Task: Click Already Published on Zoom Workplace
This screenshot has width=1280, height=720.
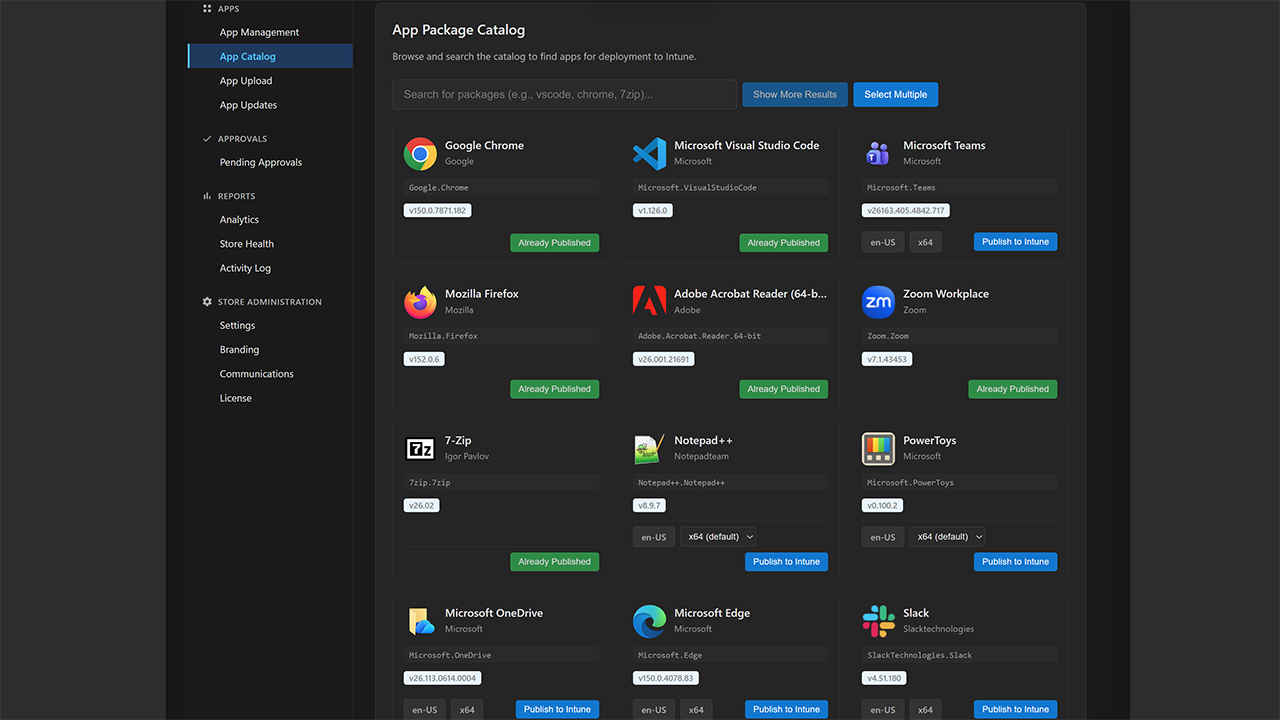Action: [1012, 389]
